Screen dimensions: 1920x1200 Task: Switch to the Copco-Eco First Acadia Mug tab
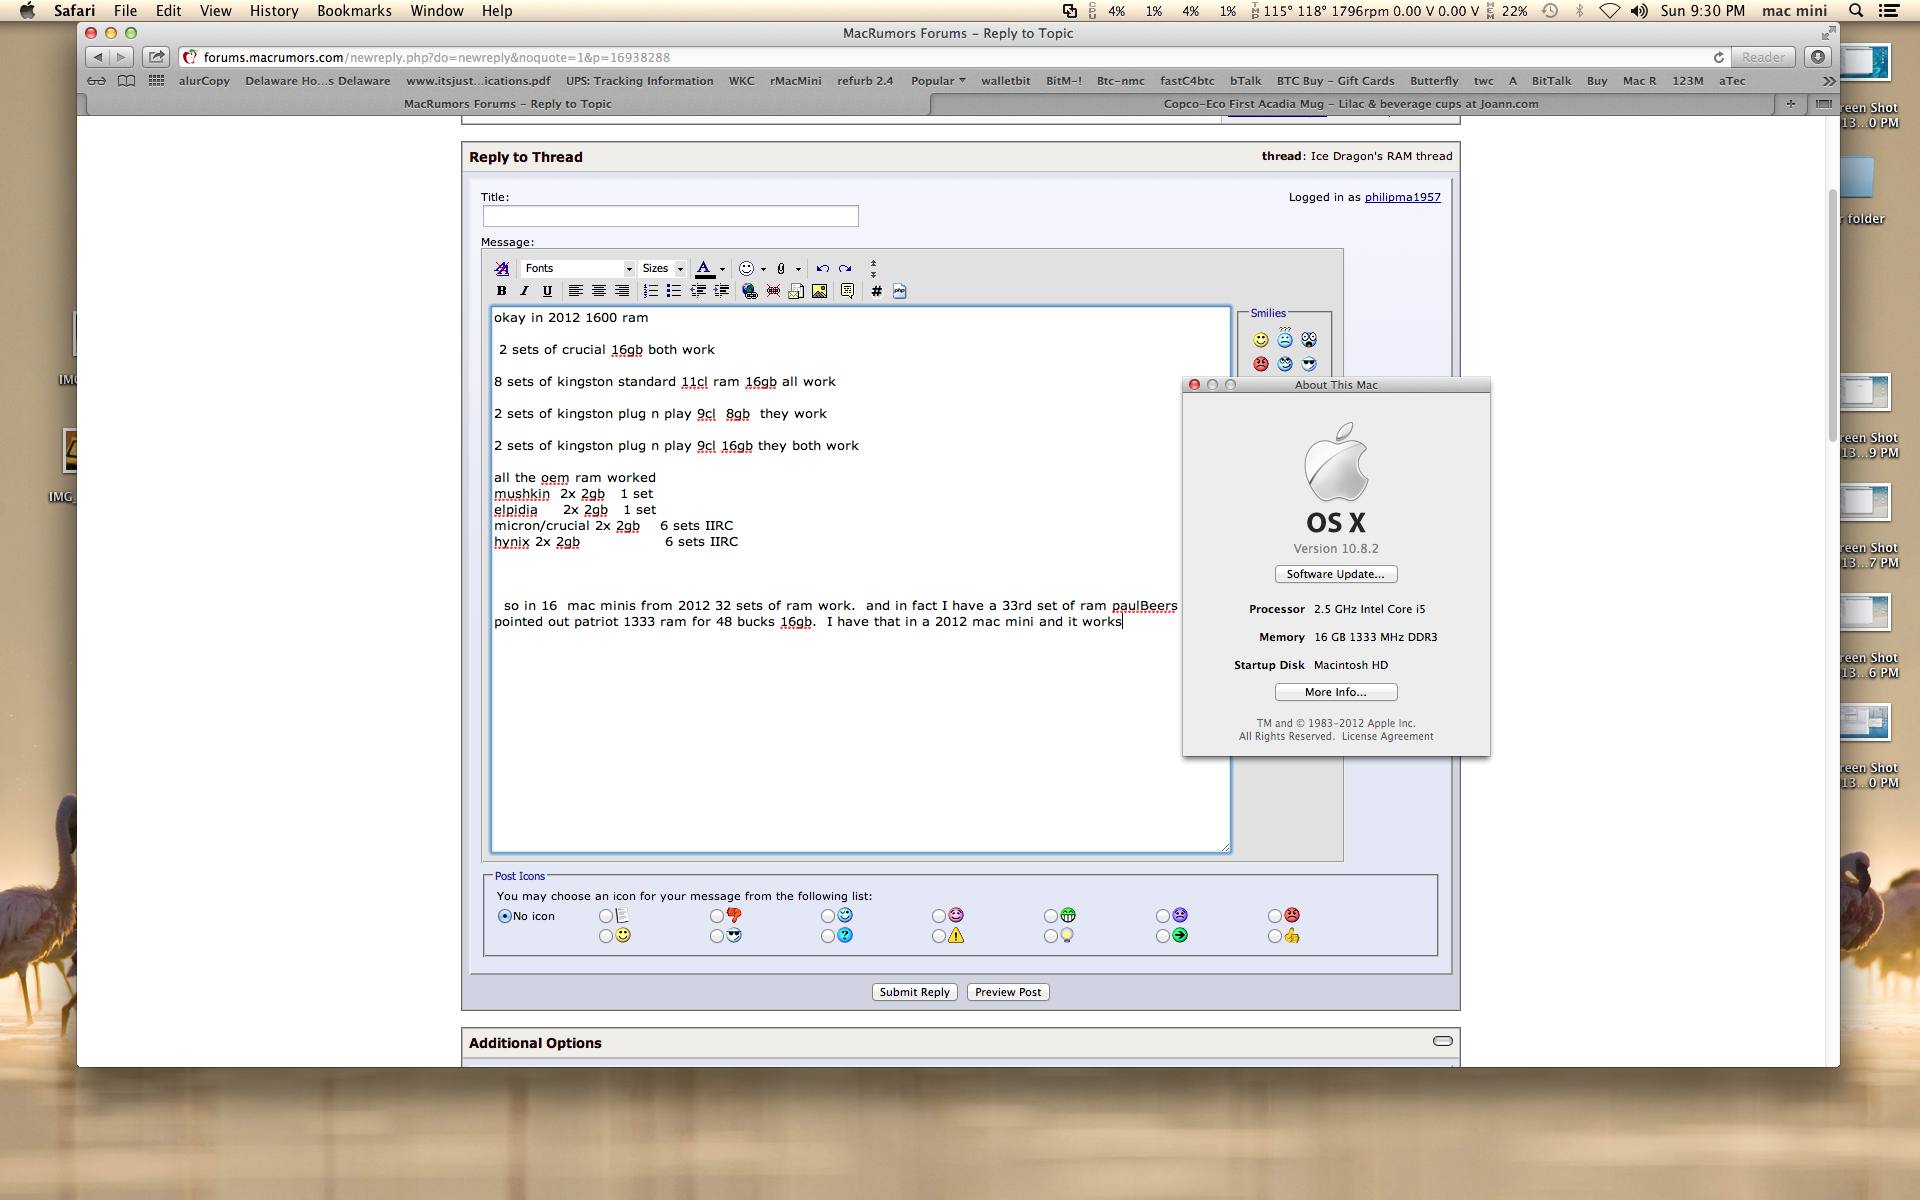pos(1350,104)
